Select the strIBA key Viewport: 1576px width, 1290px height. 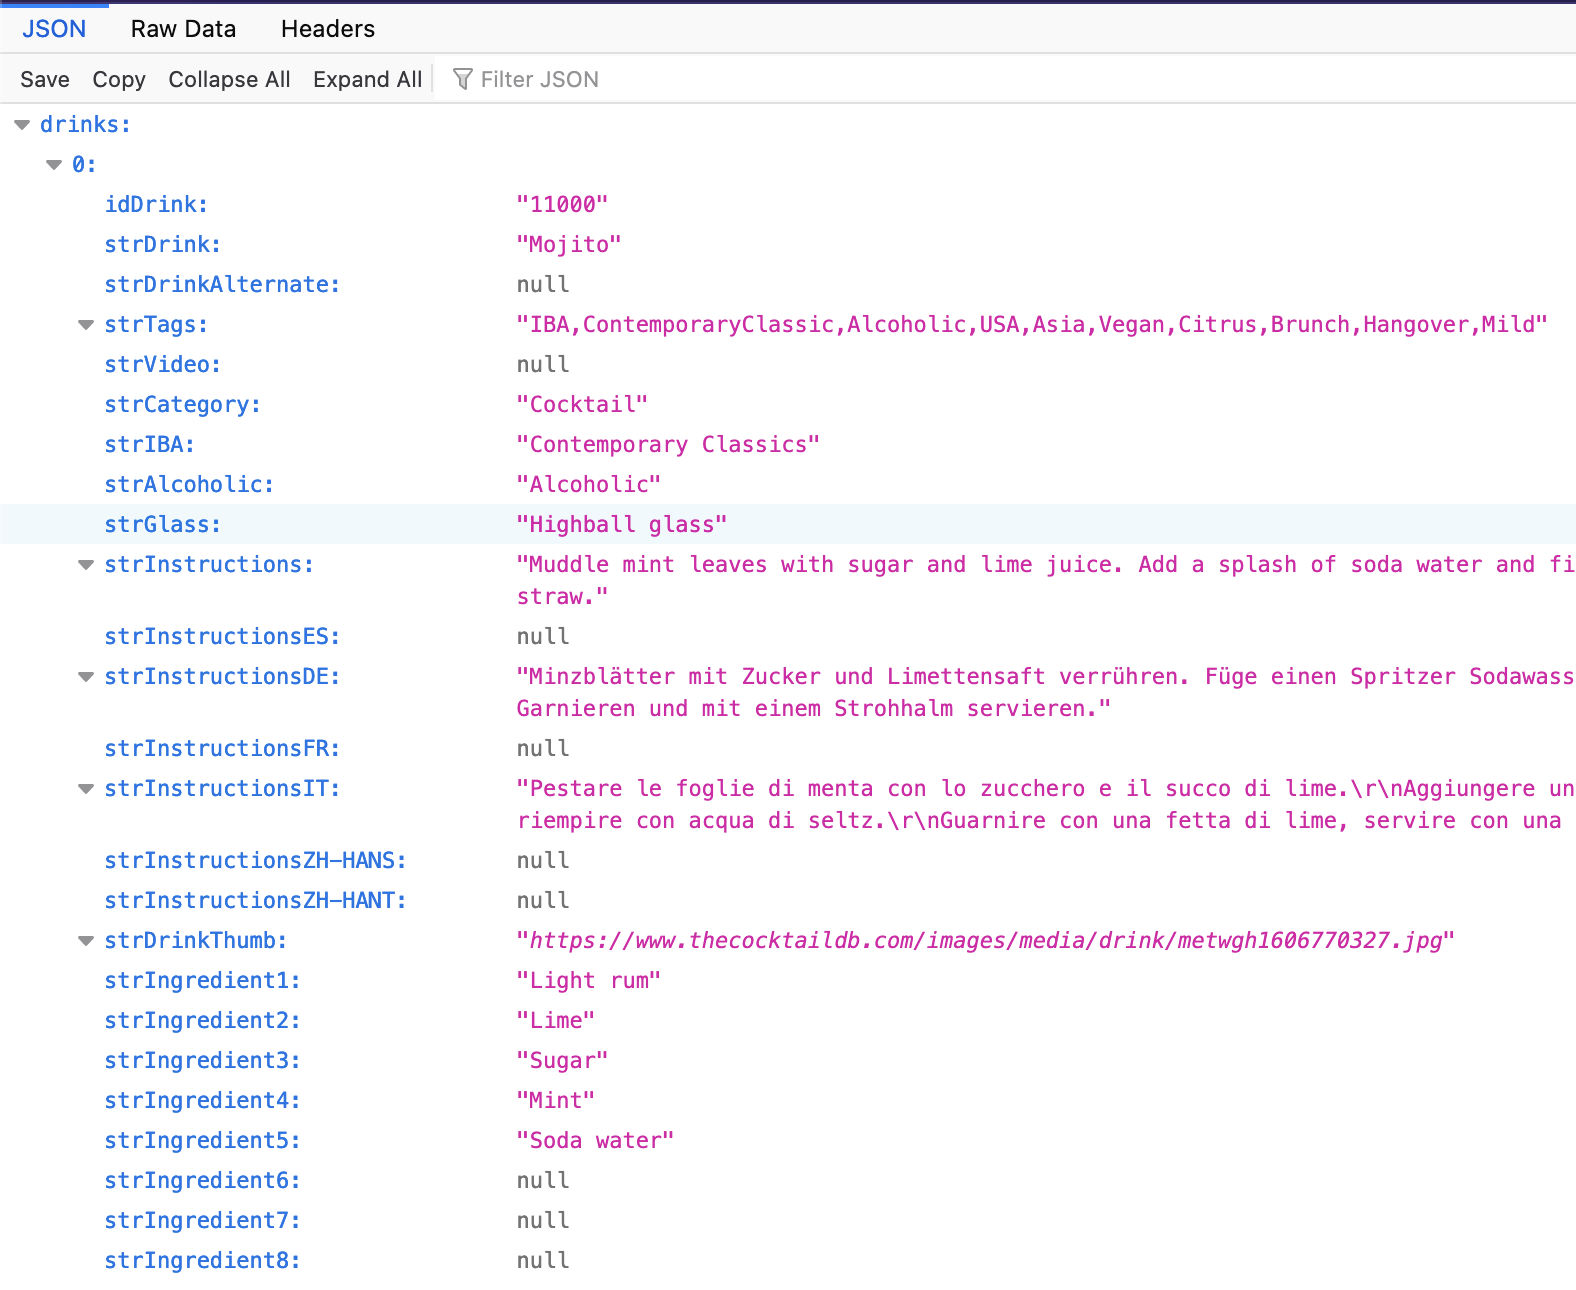pyautogui.click(x=150, y=444)
